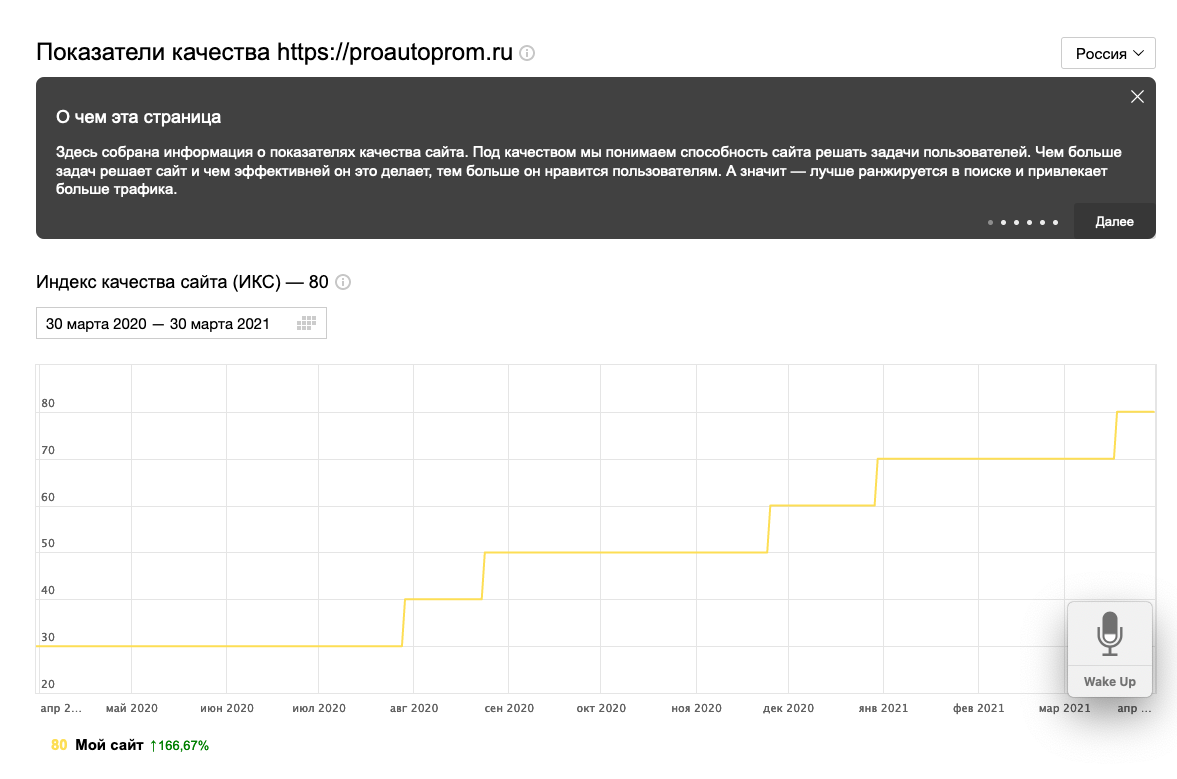Select the third pagination dot in banner
Screen dimensions: 1177x779
(1016, 222)
